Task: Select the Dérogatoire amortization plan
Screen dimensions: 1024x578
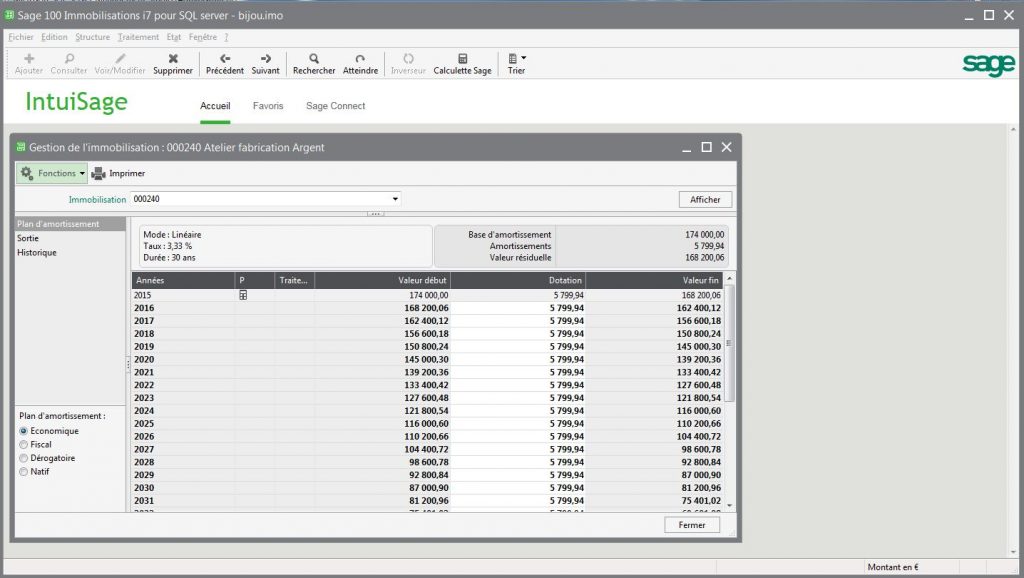Action: coord(24,458)
